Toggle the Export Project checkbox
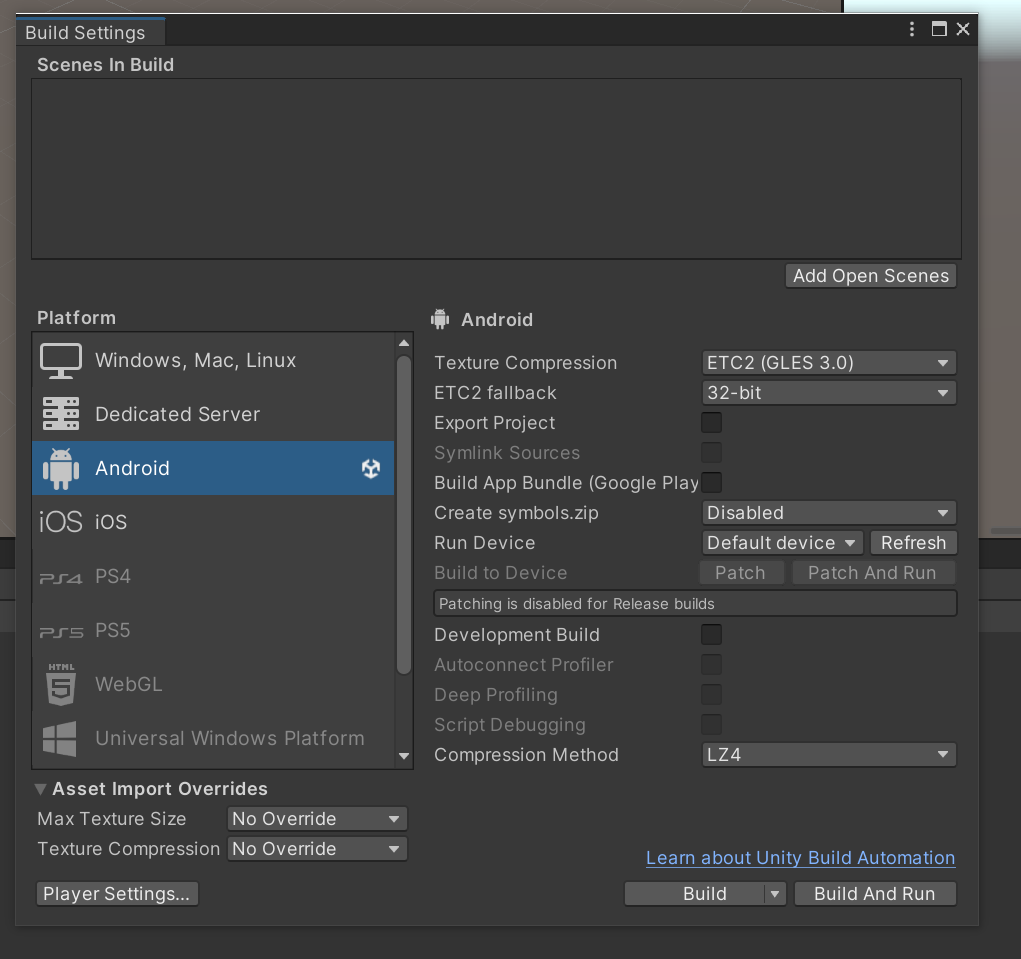Screen dimensions: 1021x959 point(711,423)
